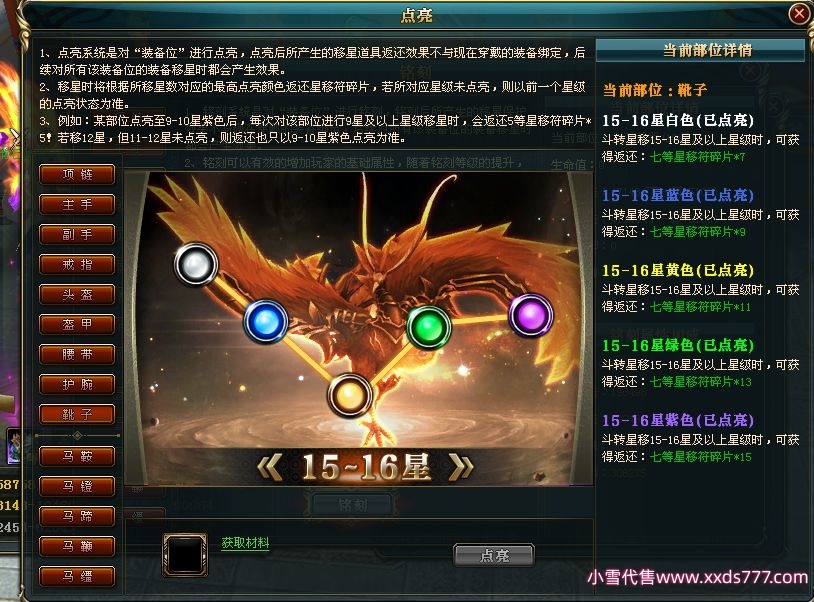Switch to 靴子 equipment slot

coord(77,414)
